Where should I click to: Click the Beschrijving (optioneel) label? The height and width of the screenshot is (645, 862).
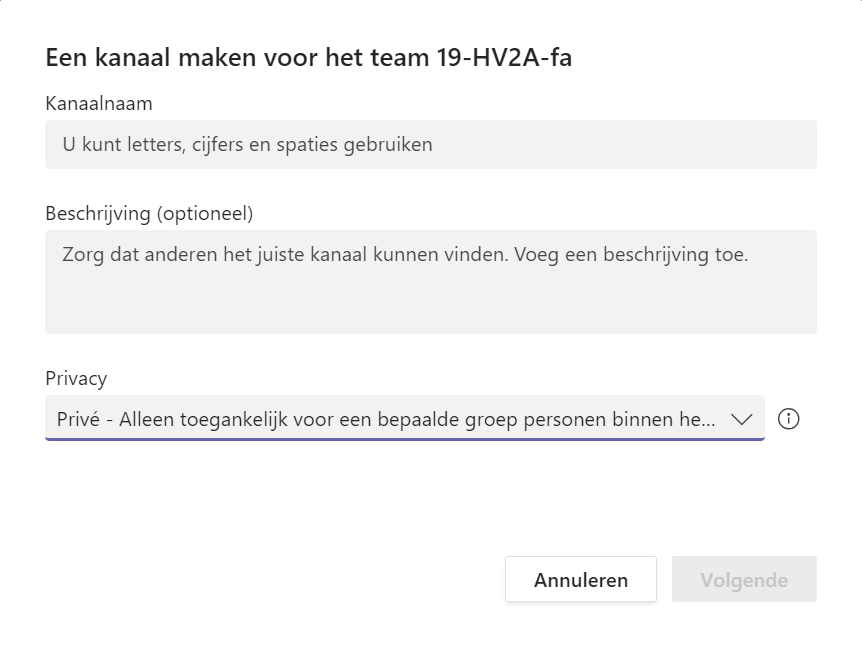click(149, 213)
